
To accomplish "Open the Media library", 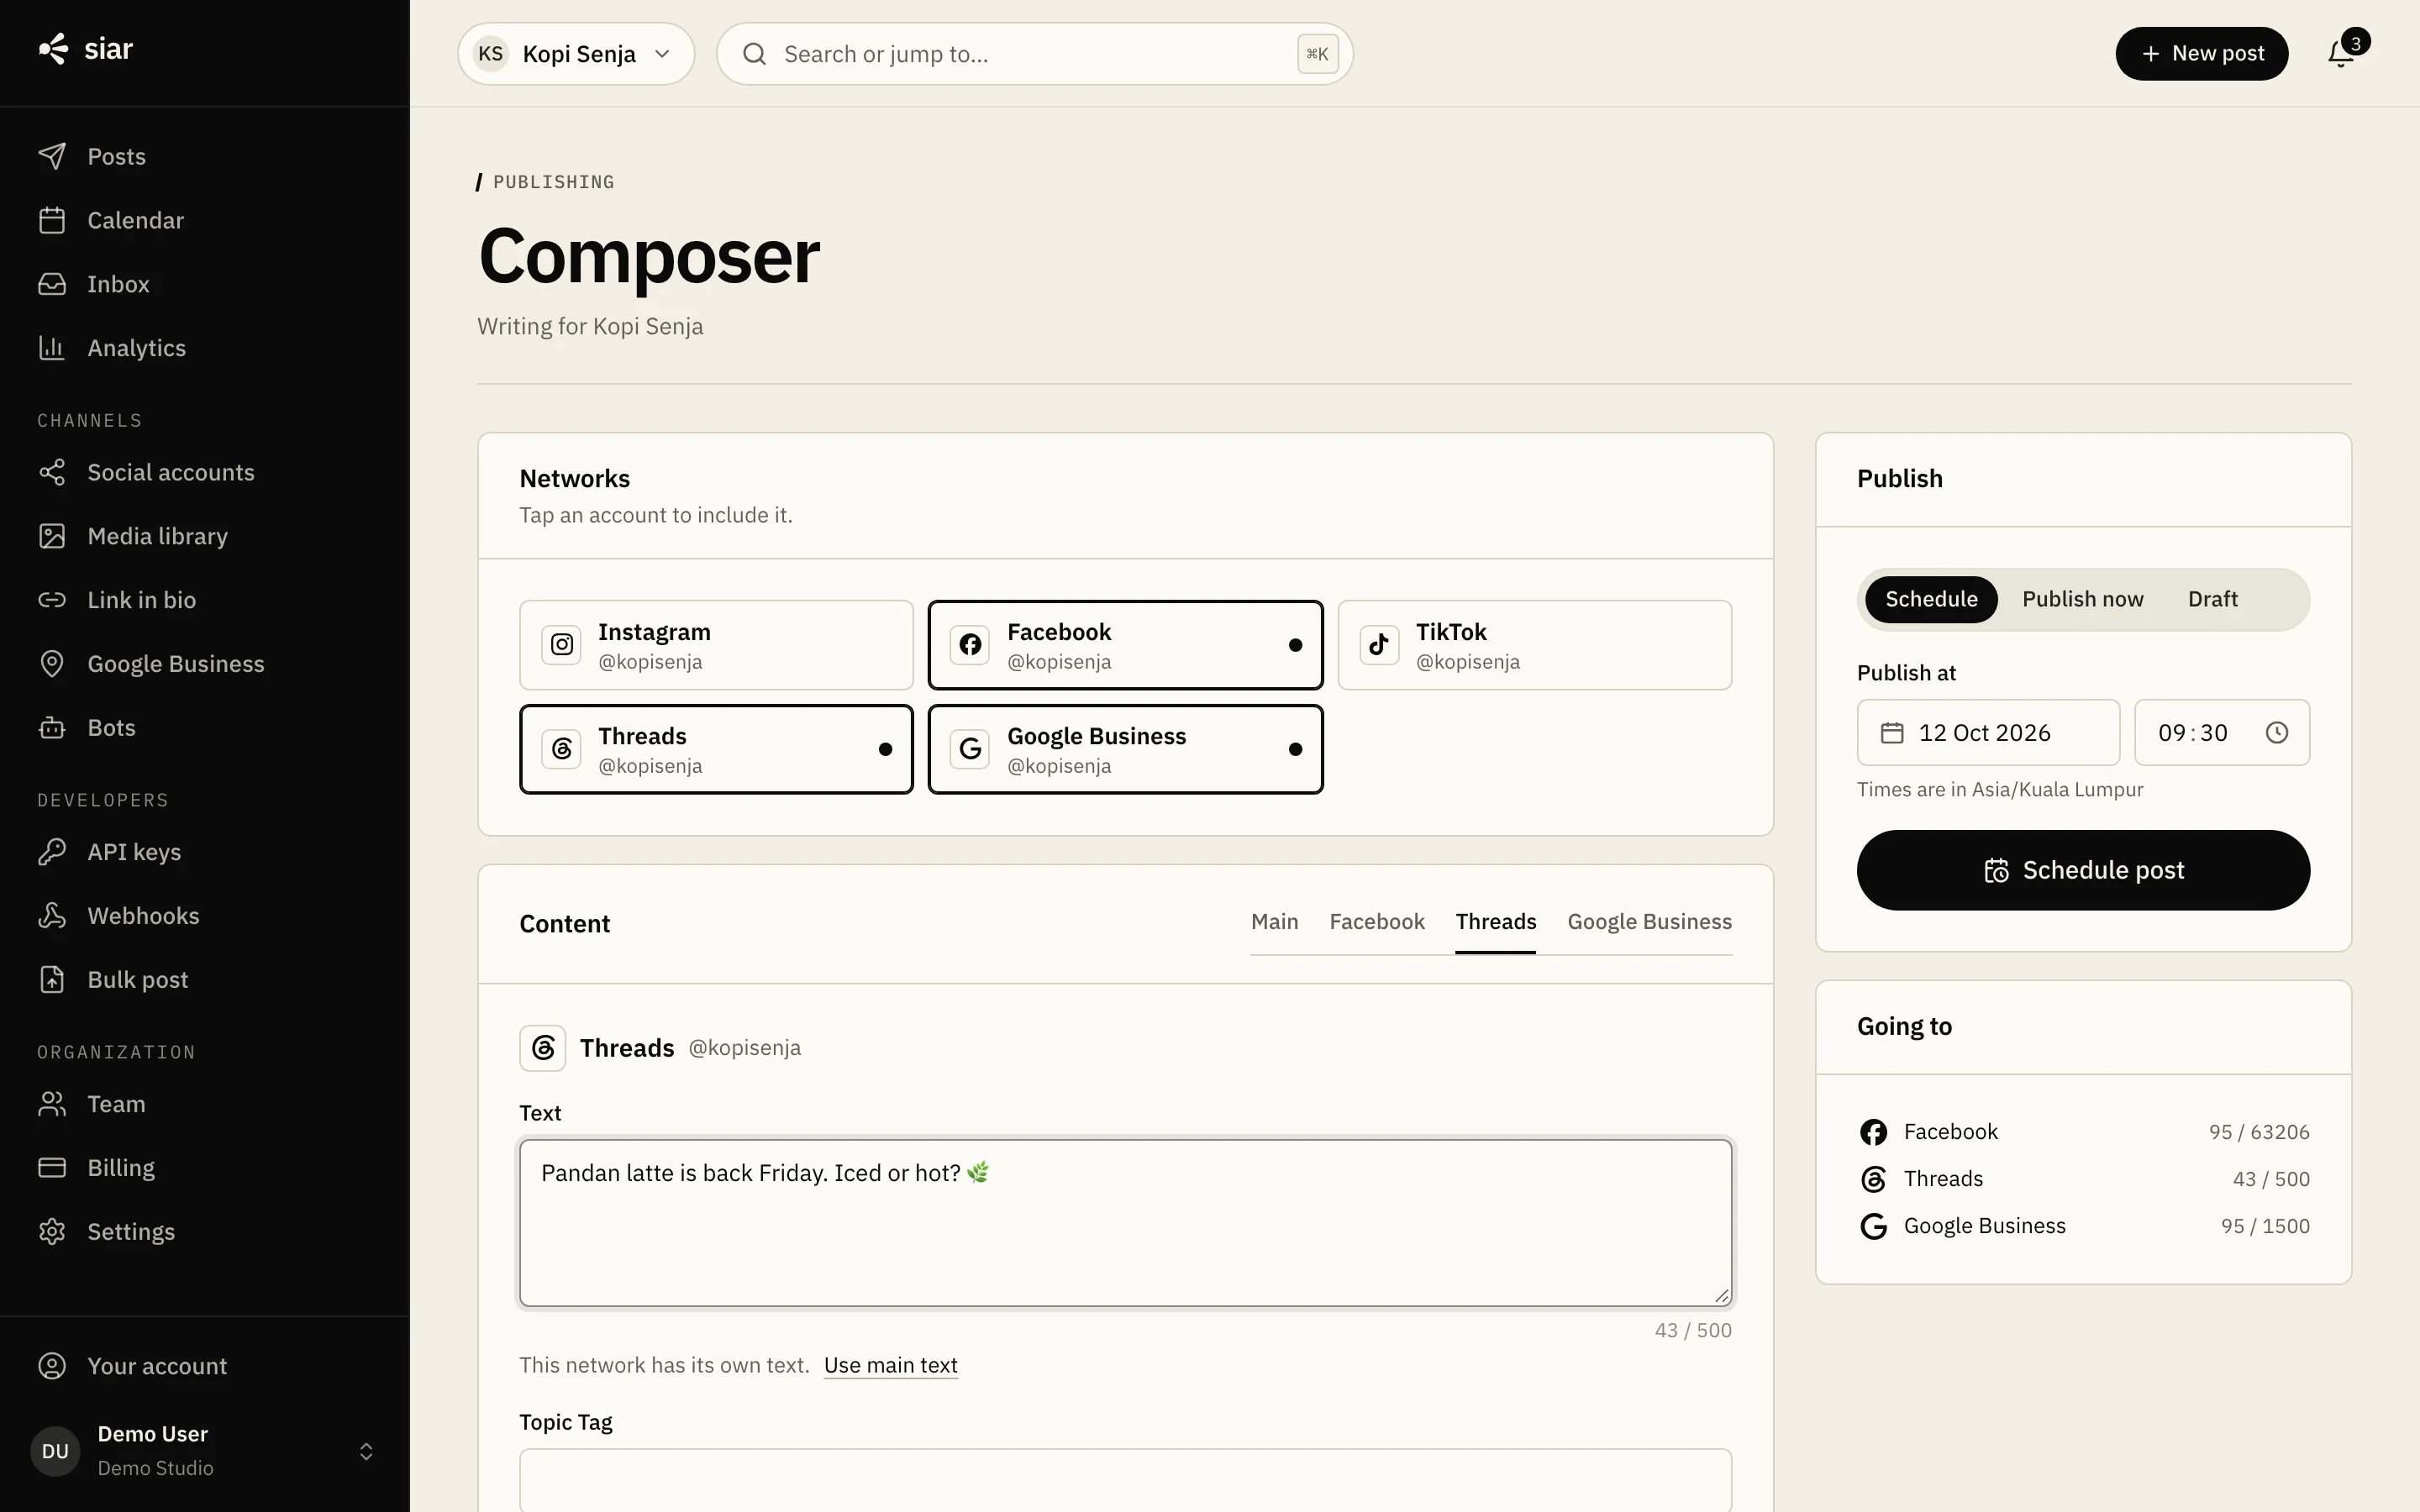I will pyautogui.click(x=204, y=536).
